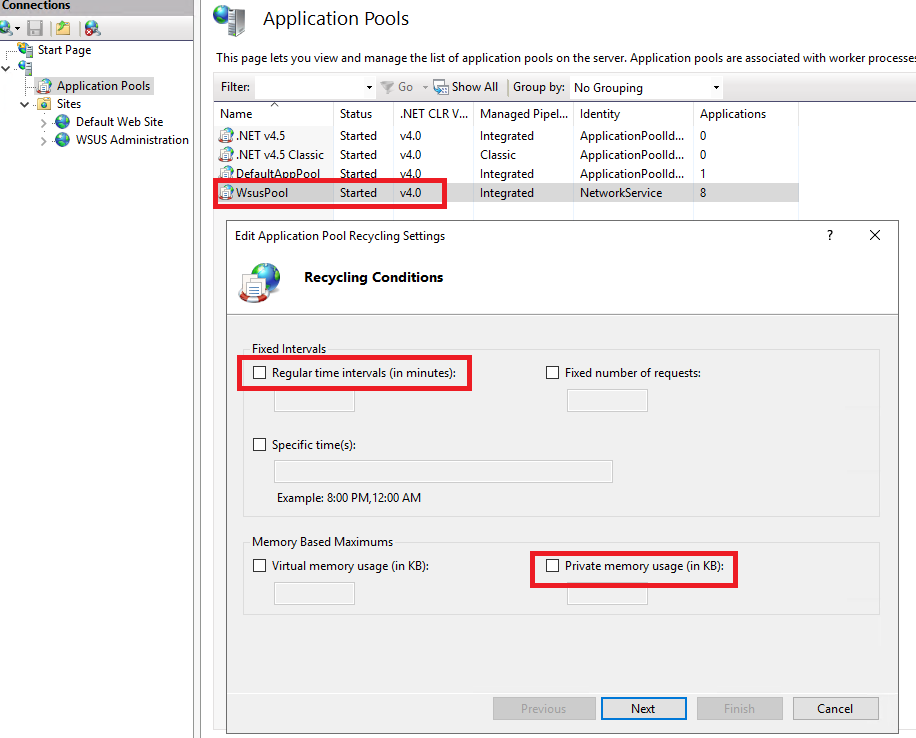This screenshot has height=738, width=916.
Task: Click the Next button in dialog
Action: [x=643, y=708]
